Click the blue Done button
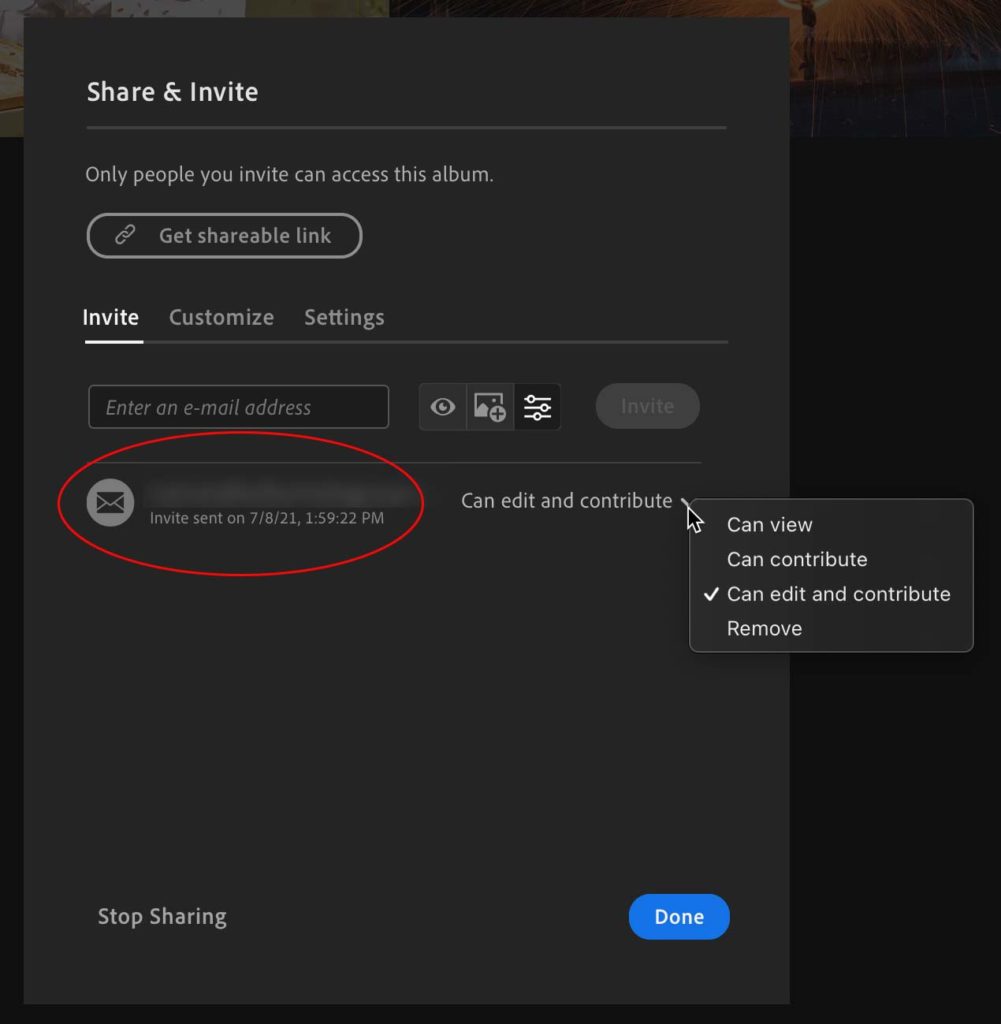Image resolution: width=1001 pixels, height=1024 pixels. (x=679, y=917)
